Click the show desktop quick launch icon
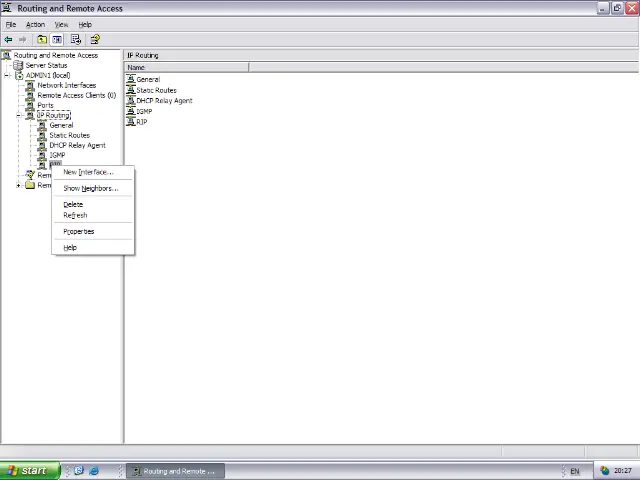 tap(79, 471)
